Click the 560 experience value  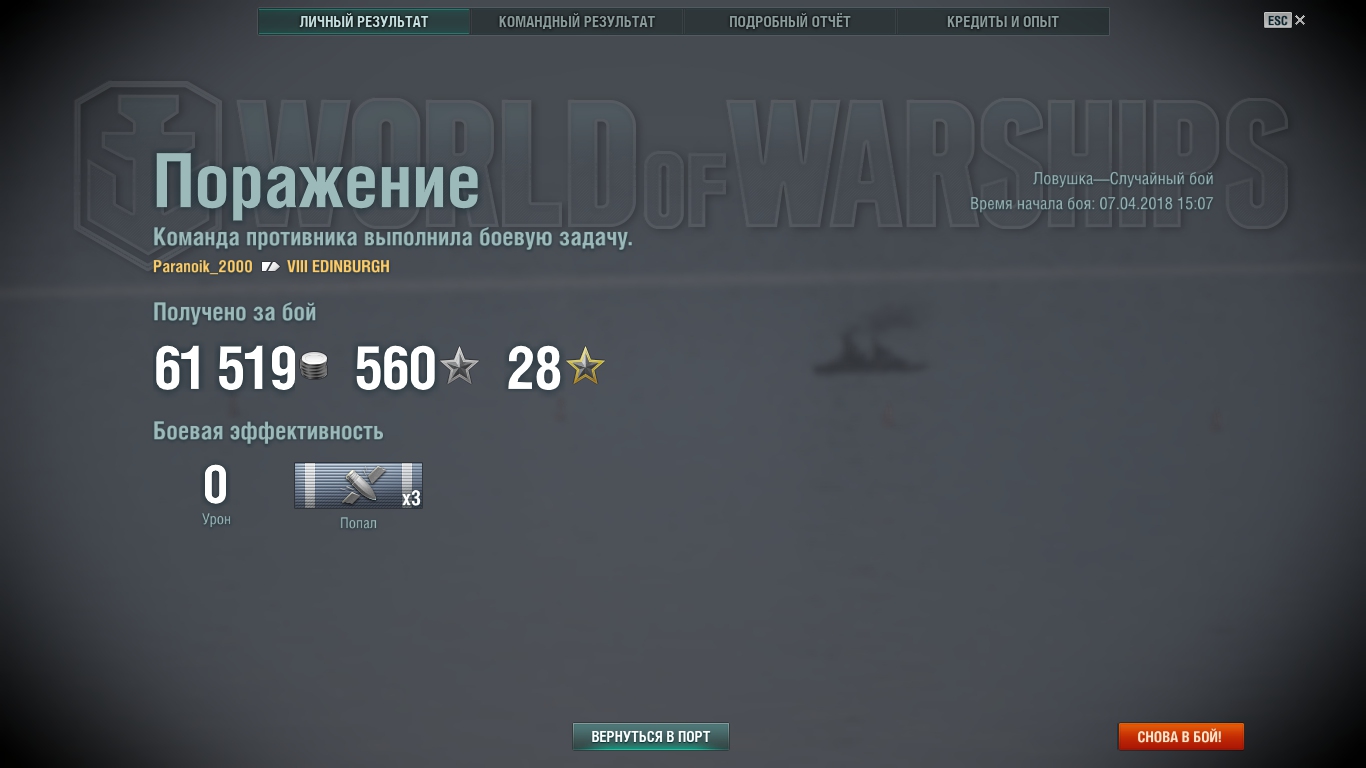tap(396, 369)
